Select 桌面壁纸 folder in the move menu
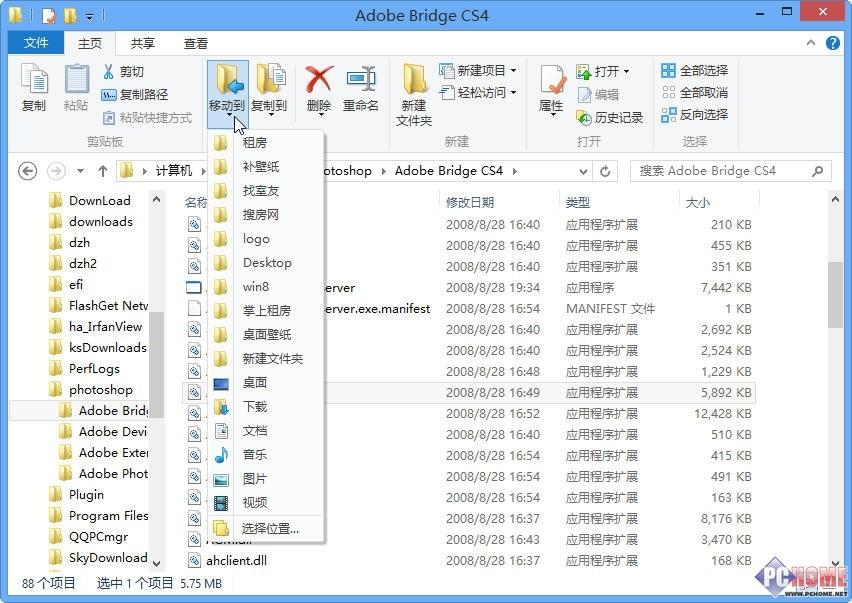852x603 pixels. click(266, 335)
